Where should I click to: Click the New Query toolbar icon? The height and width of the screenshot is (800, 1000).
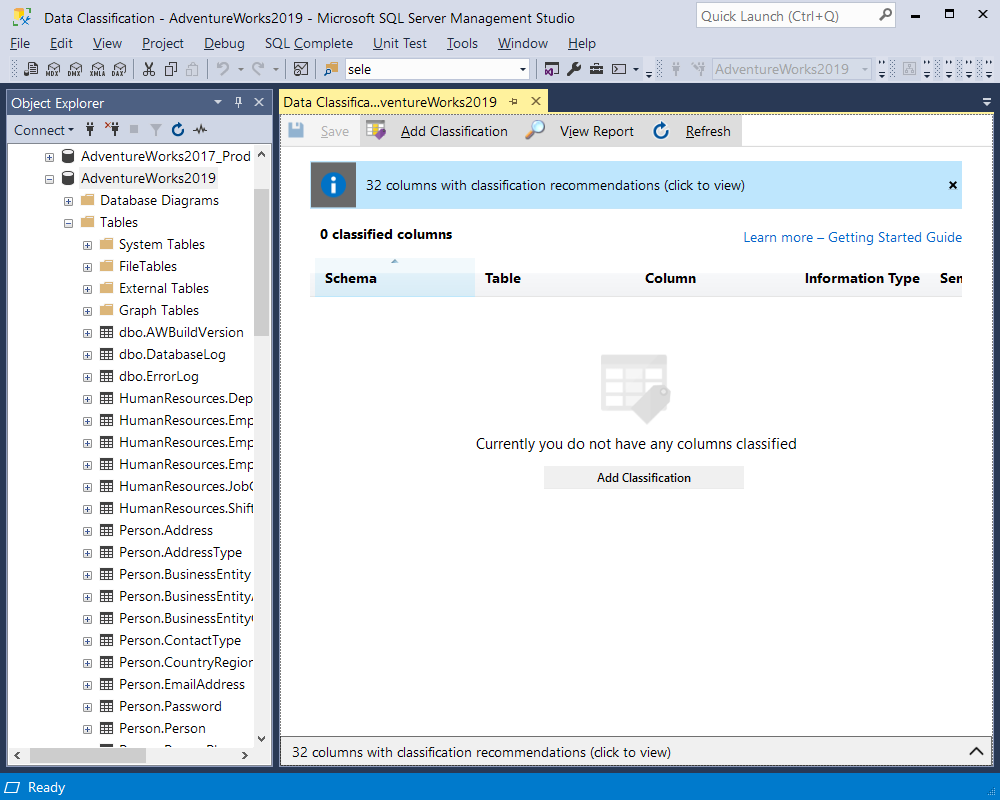[31, 69]
